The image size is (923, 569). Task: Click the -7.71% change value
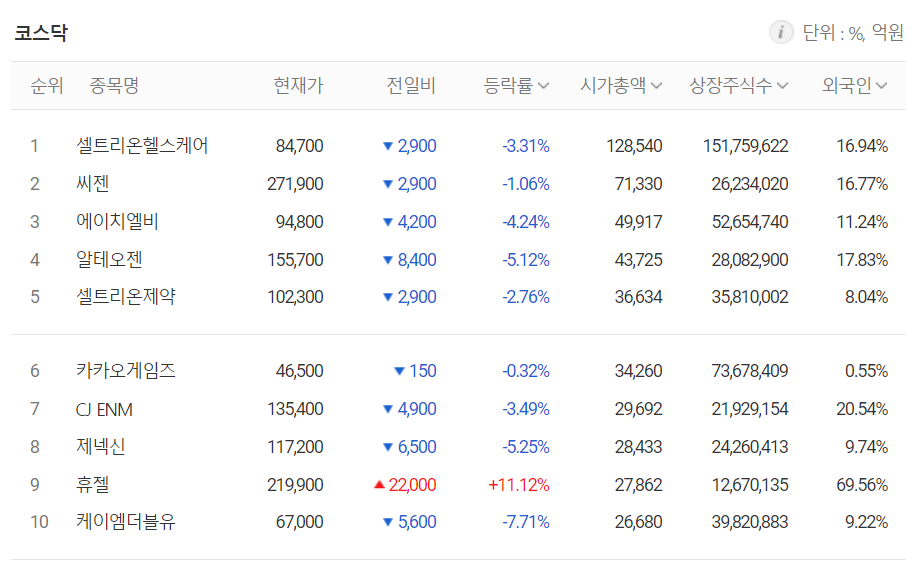(x=526, y=522)
